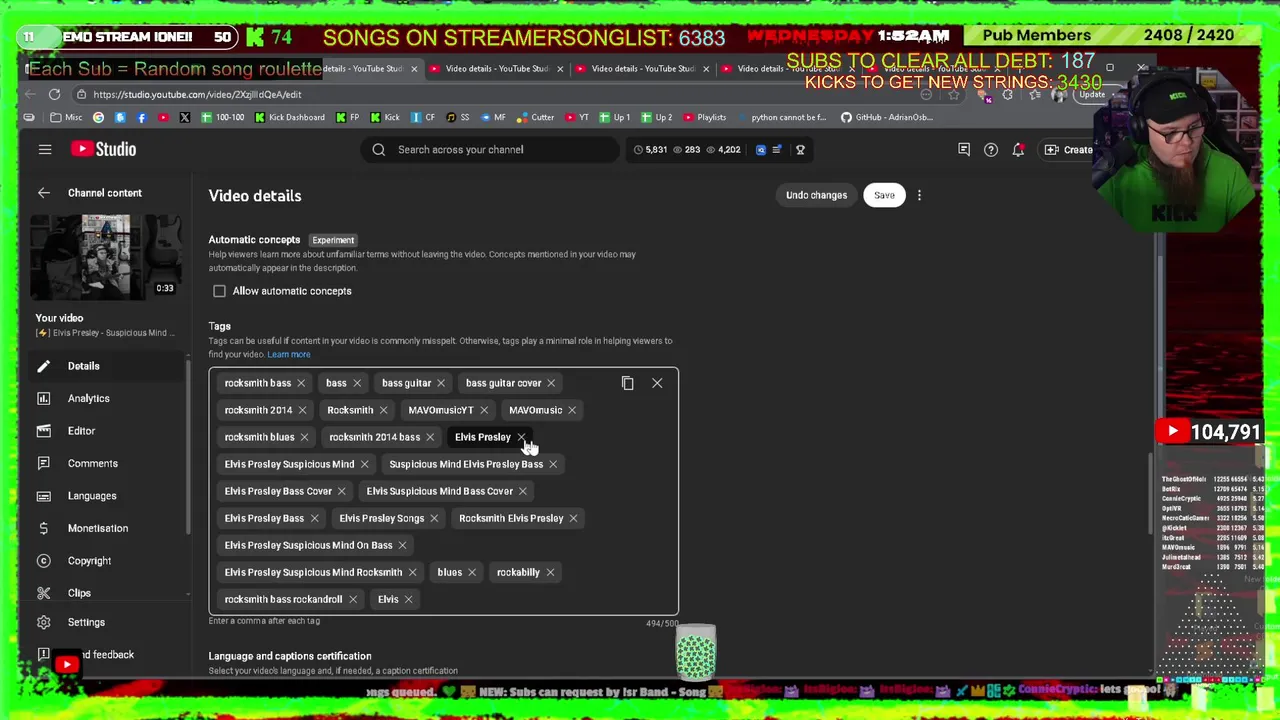Remove the 'rocksmith bass' tag
This screenshot has height=720, width=1280.
(301, 383)
